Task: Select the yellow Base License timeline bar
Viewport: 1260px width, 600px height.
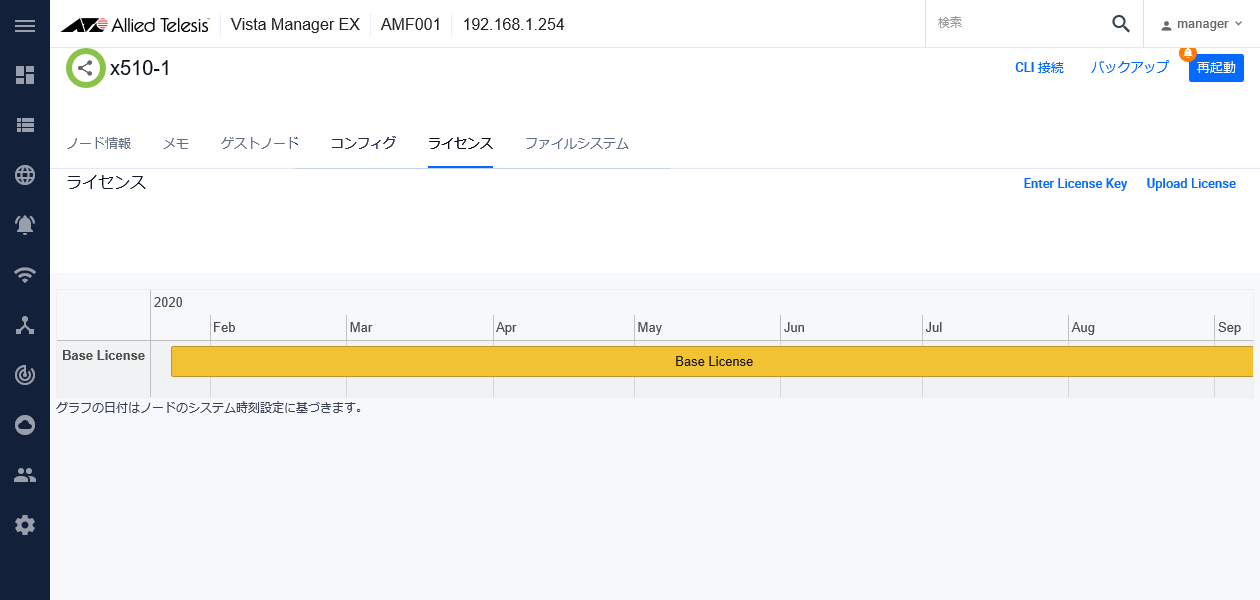Action: point(712,361)
